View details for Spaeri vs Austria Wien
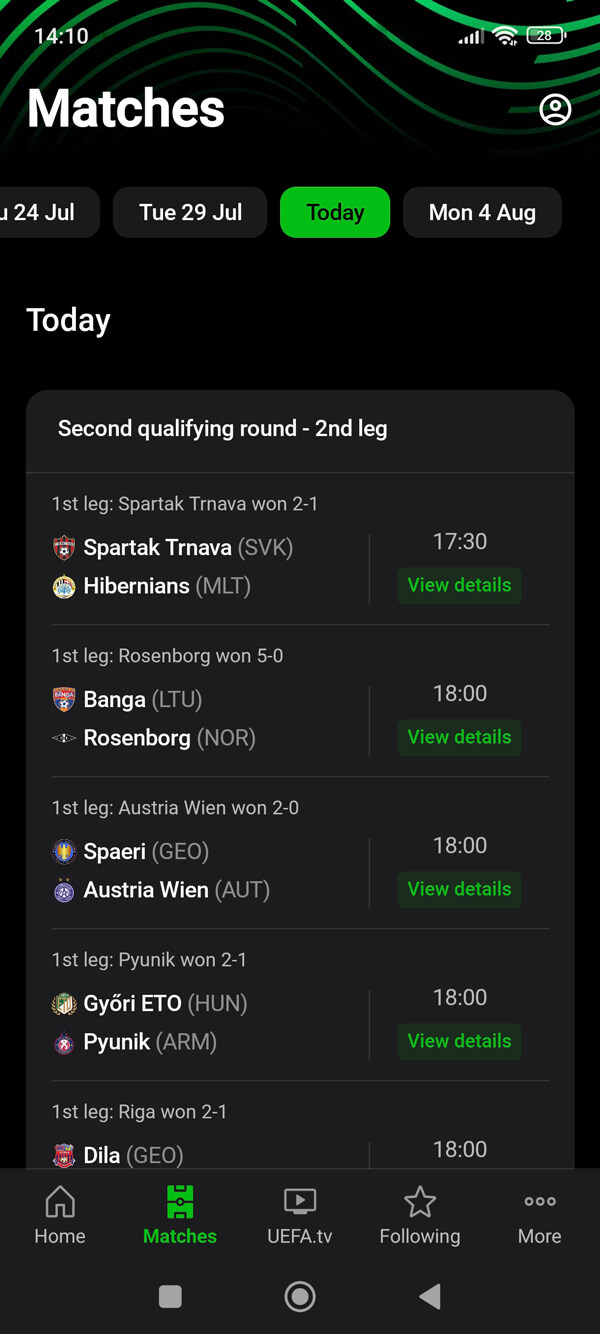This screenshot has width=600, height=1334. click(459, 889)
